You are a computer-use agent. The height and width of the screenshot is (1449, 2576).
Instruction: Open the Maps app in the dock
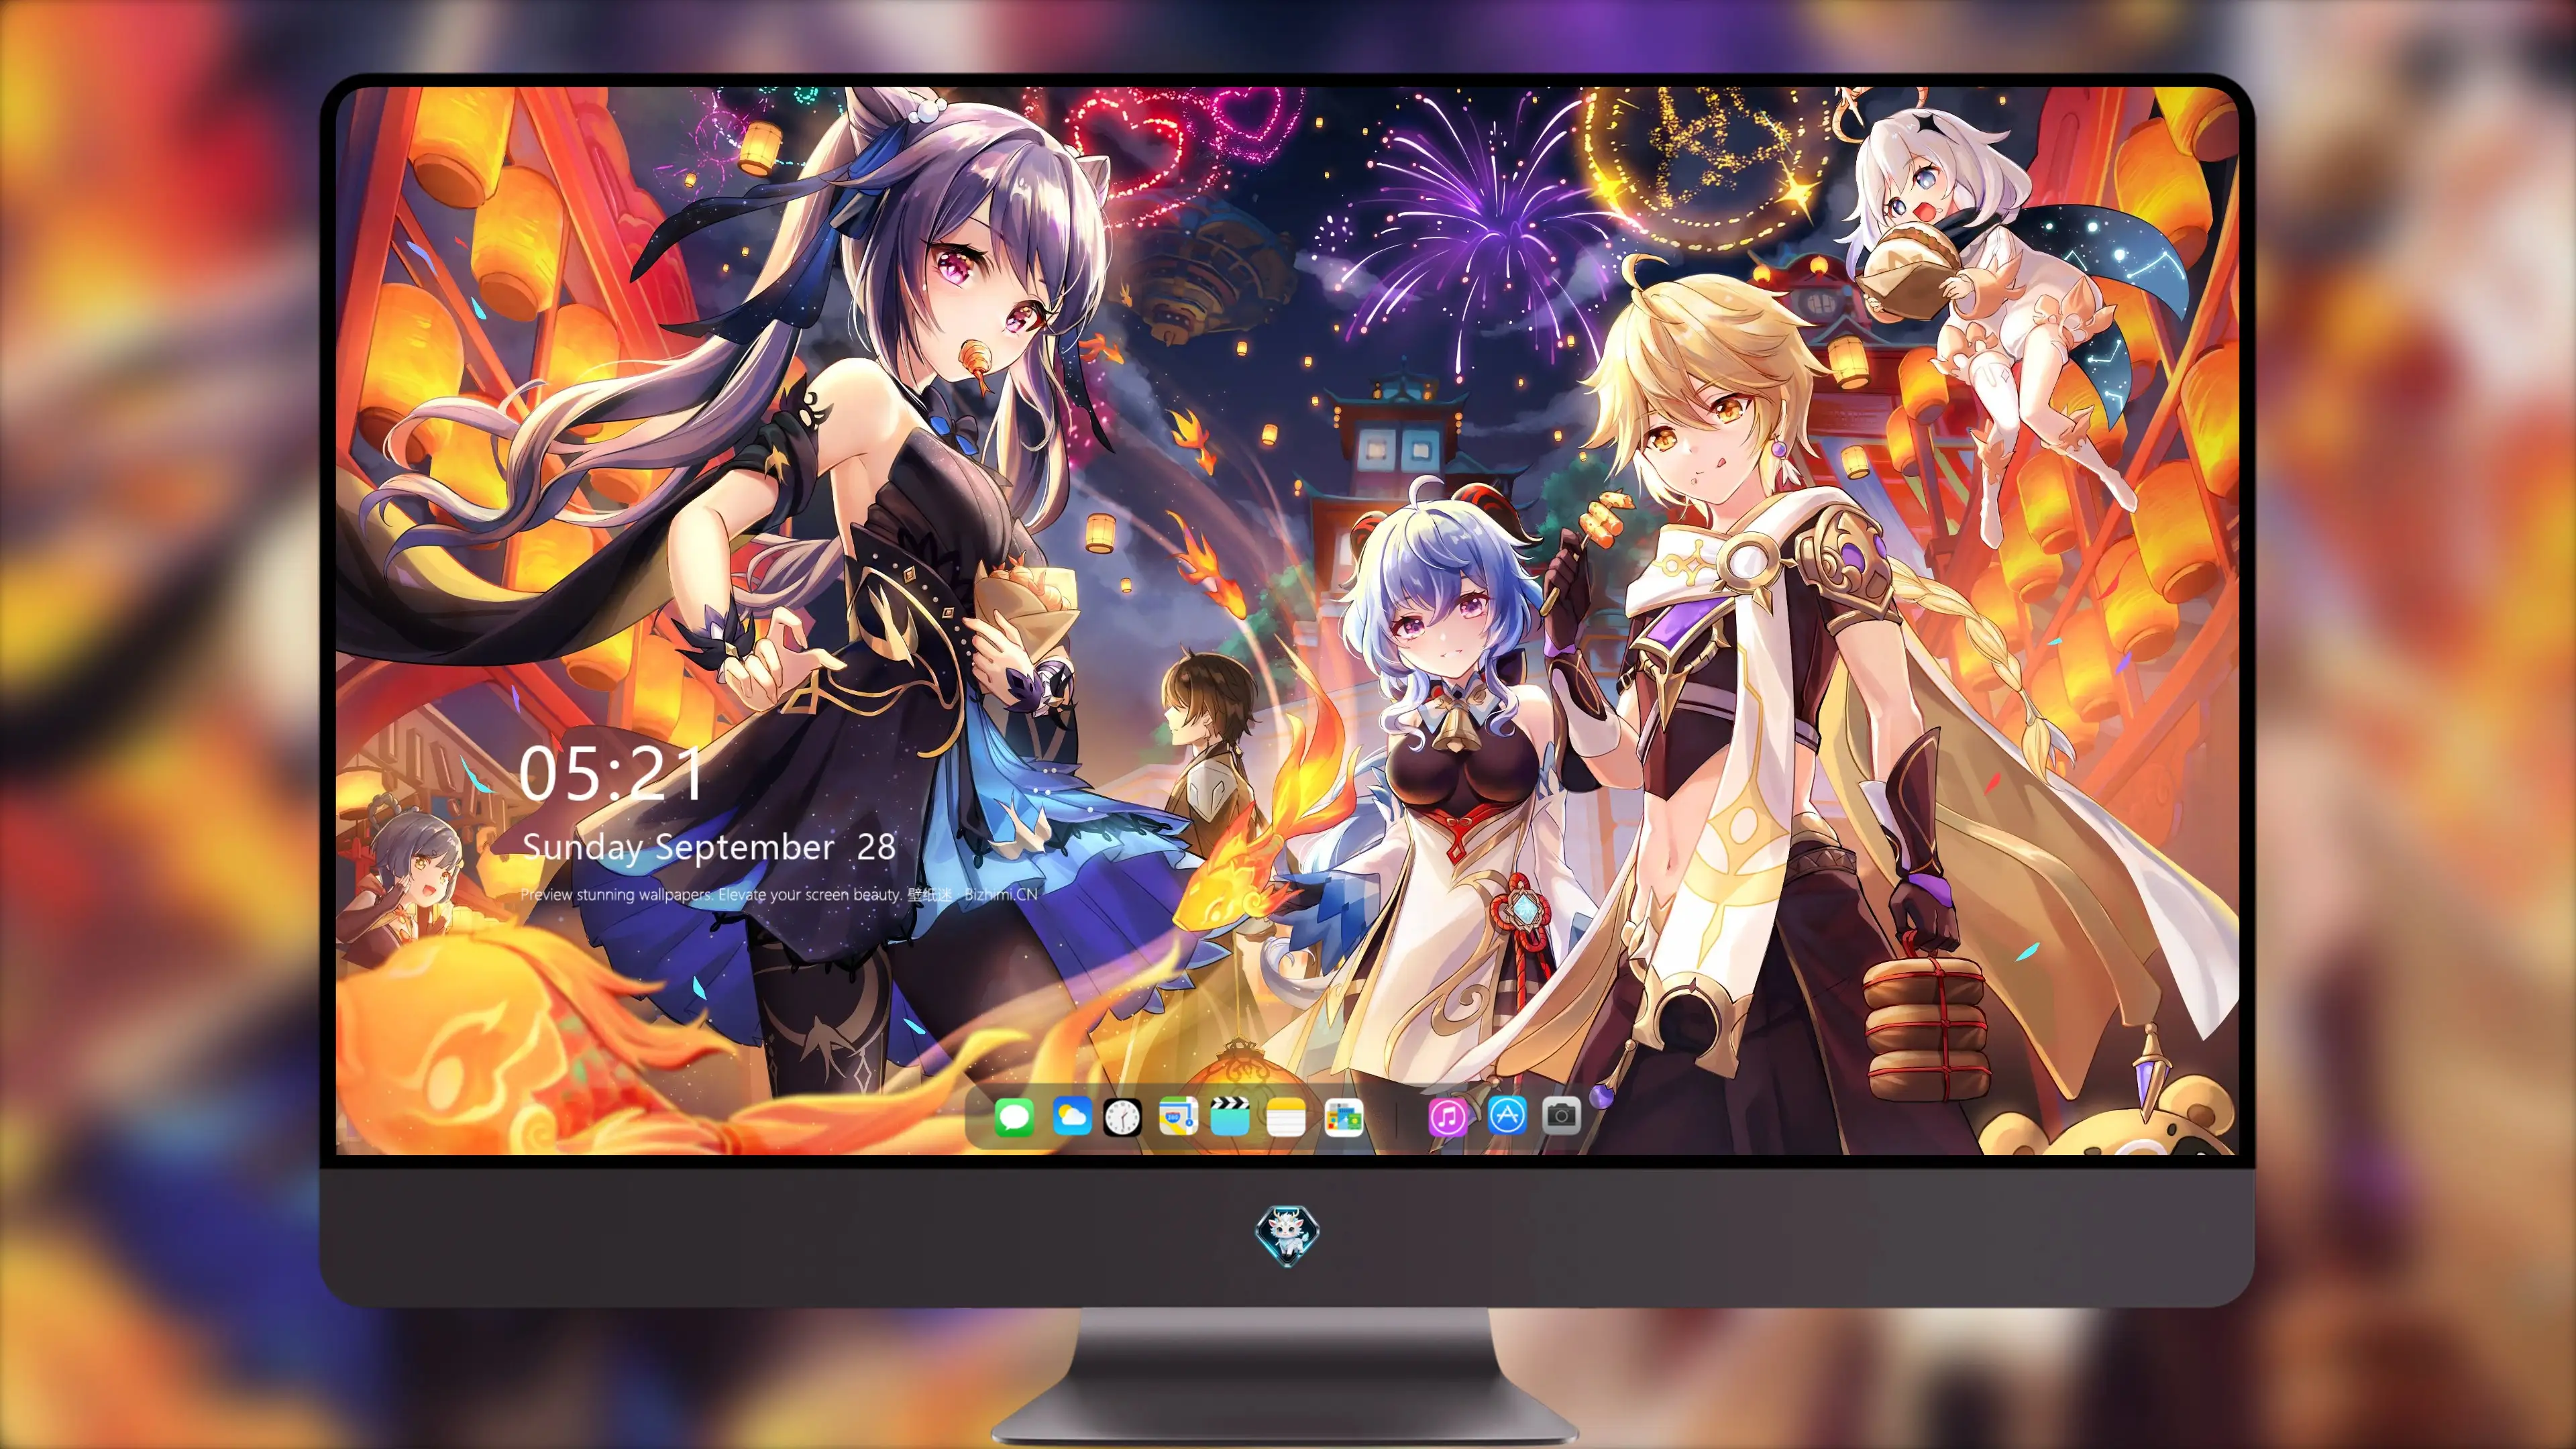point(1178,1116)
